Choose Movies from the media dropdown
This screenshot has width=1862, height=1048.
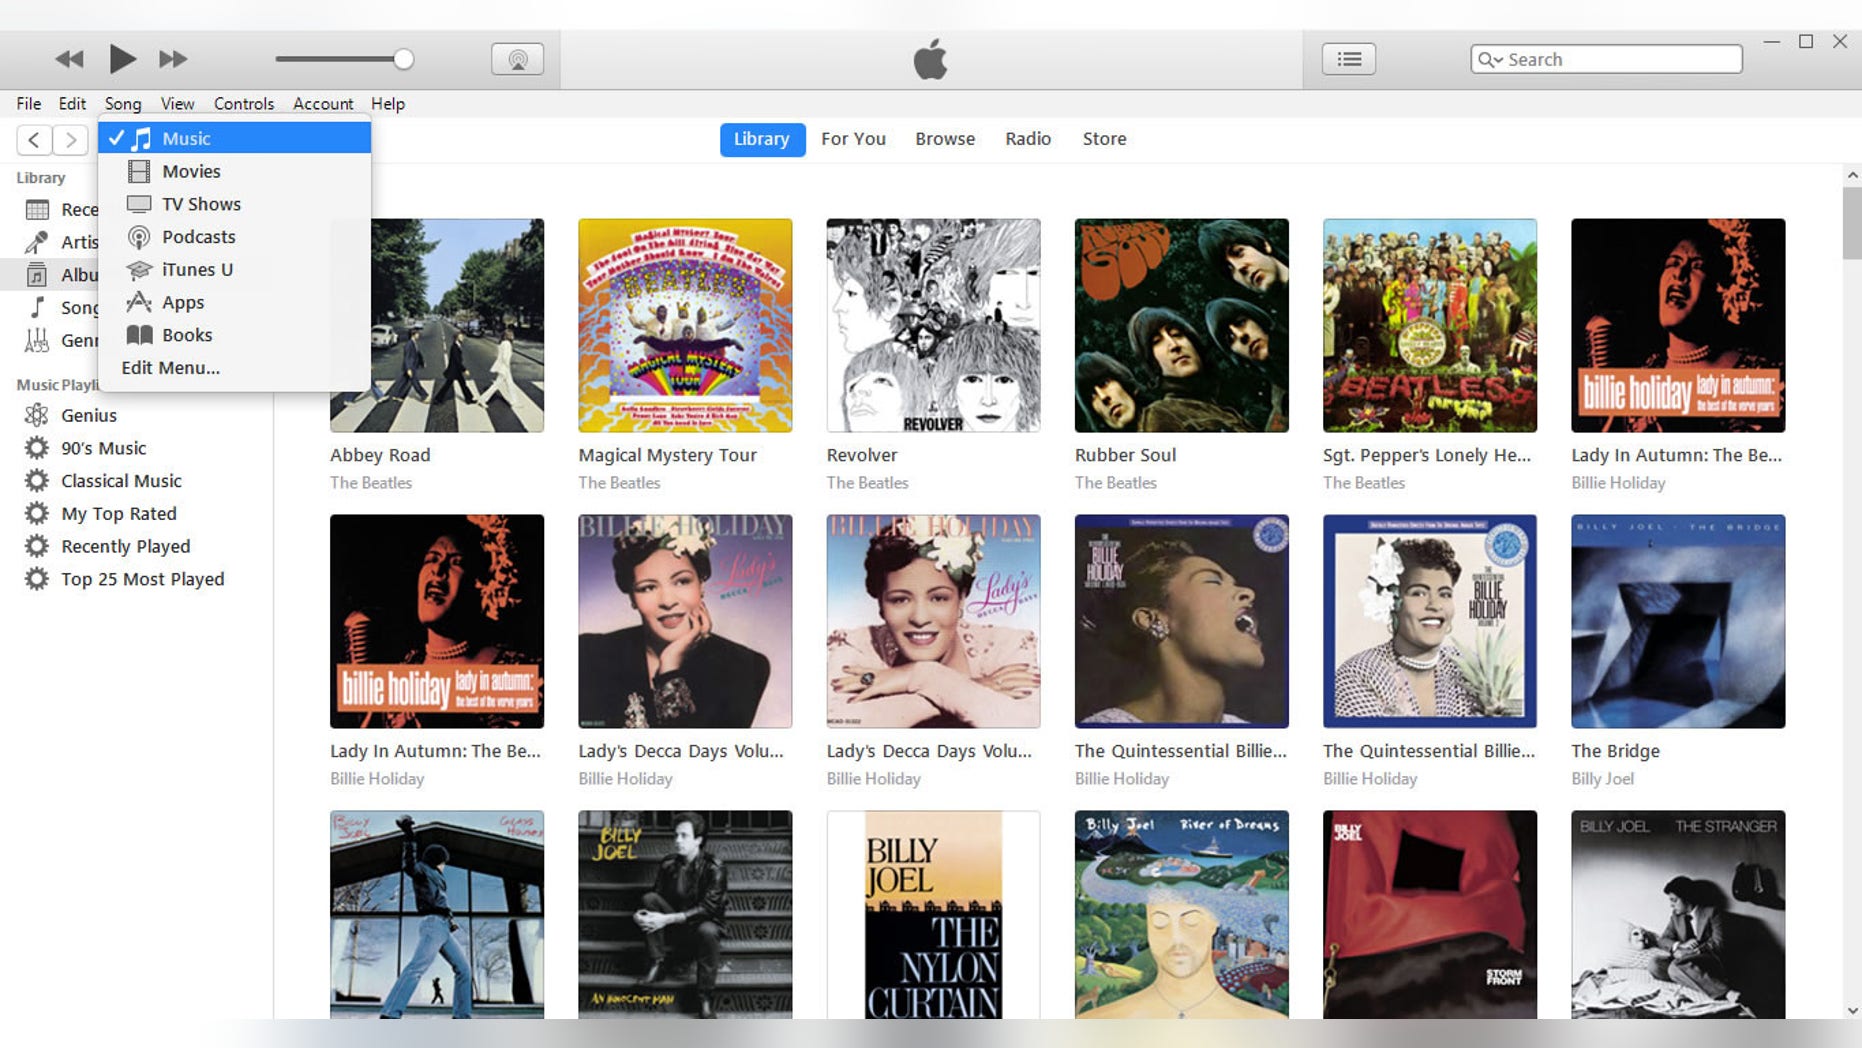tap(235, 171)
